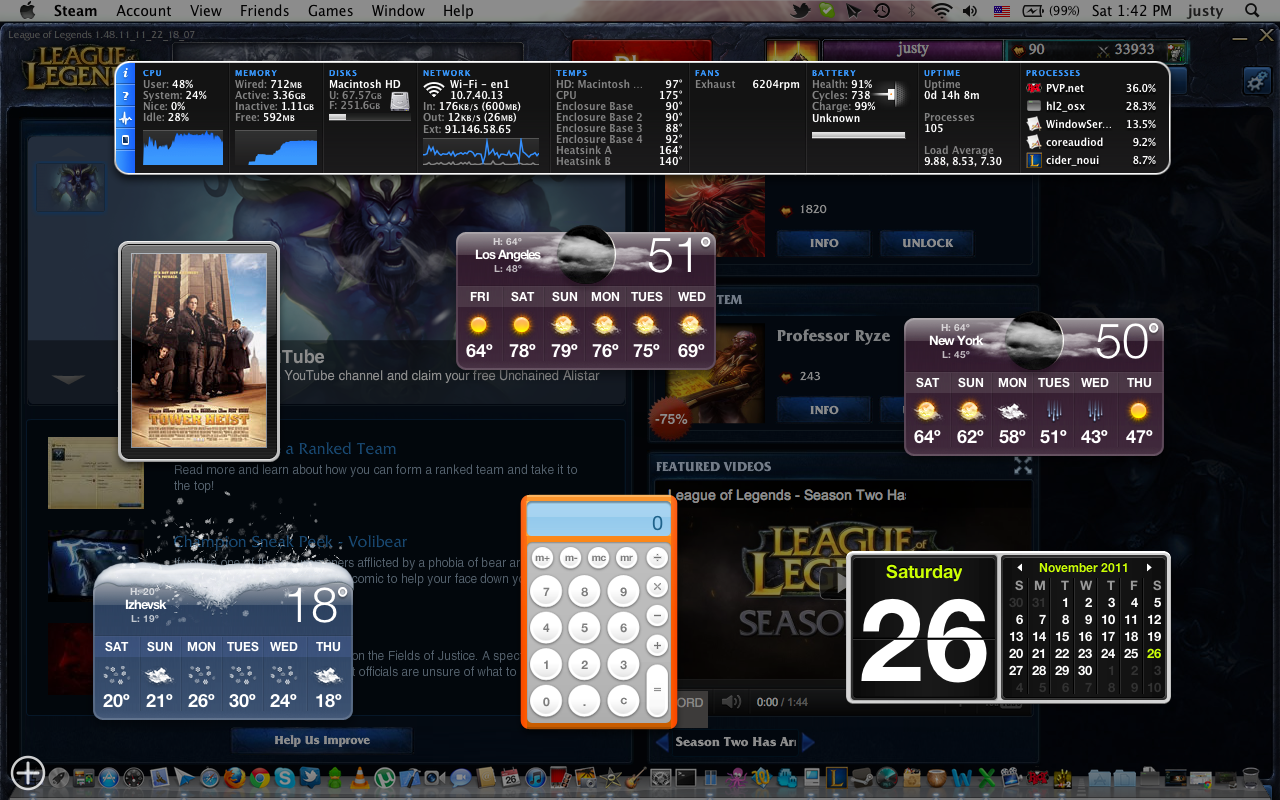Open Wi-Fi status menu bar icon
Image resolution: width=1280 pixels, height=800 pixels.
(941, 11)
